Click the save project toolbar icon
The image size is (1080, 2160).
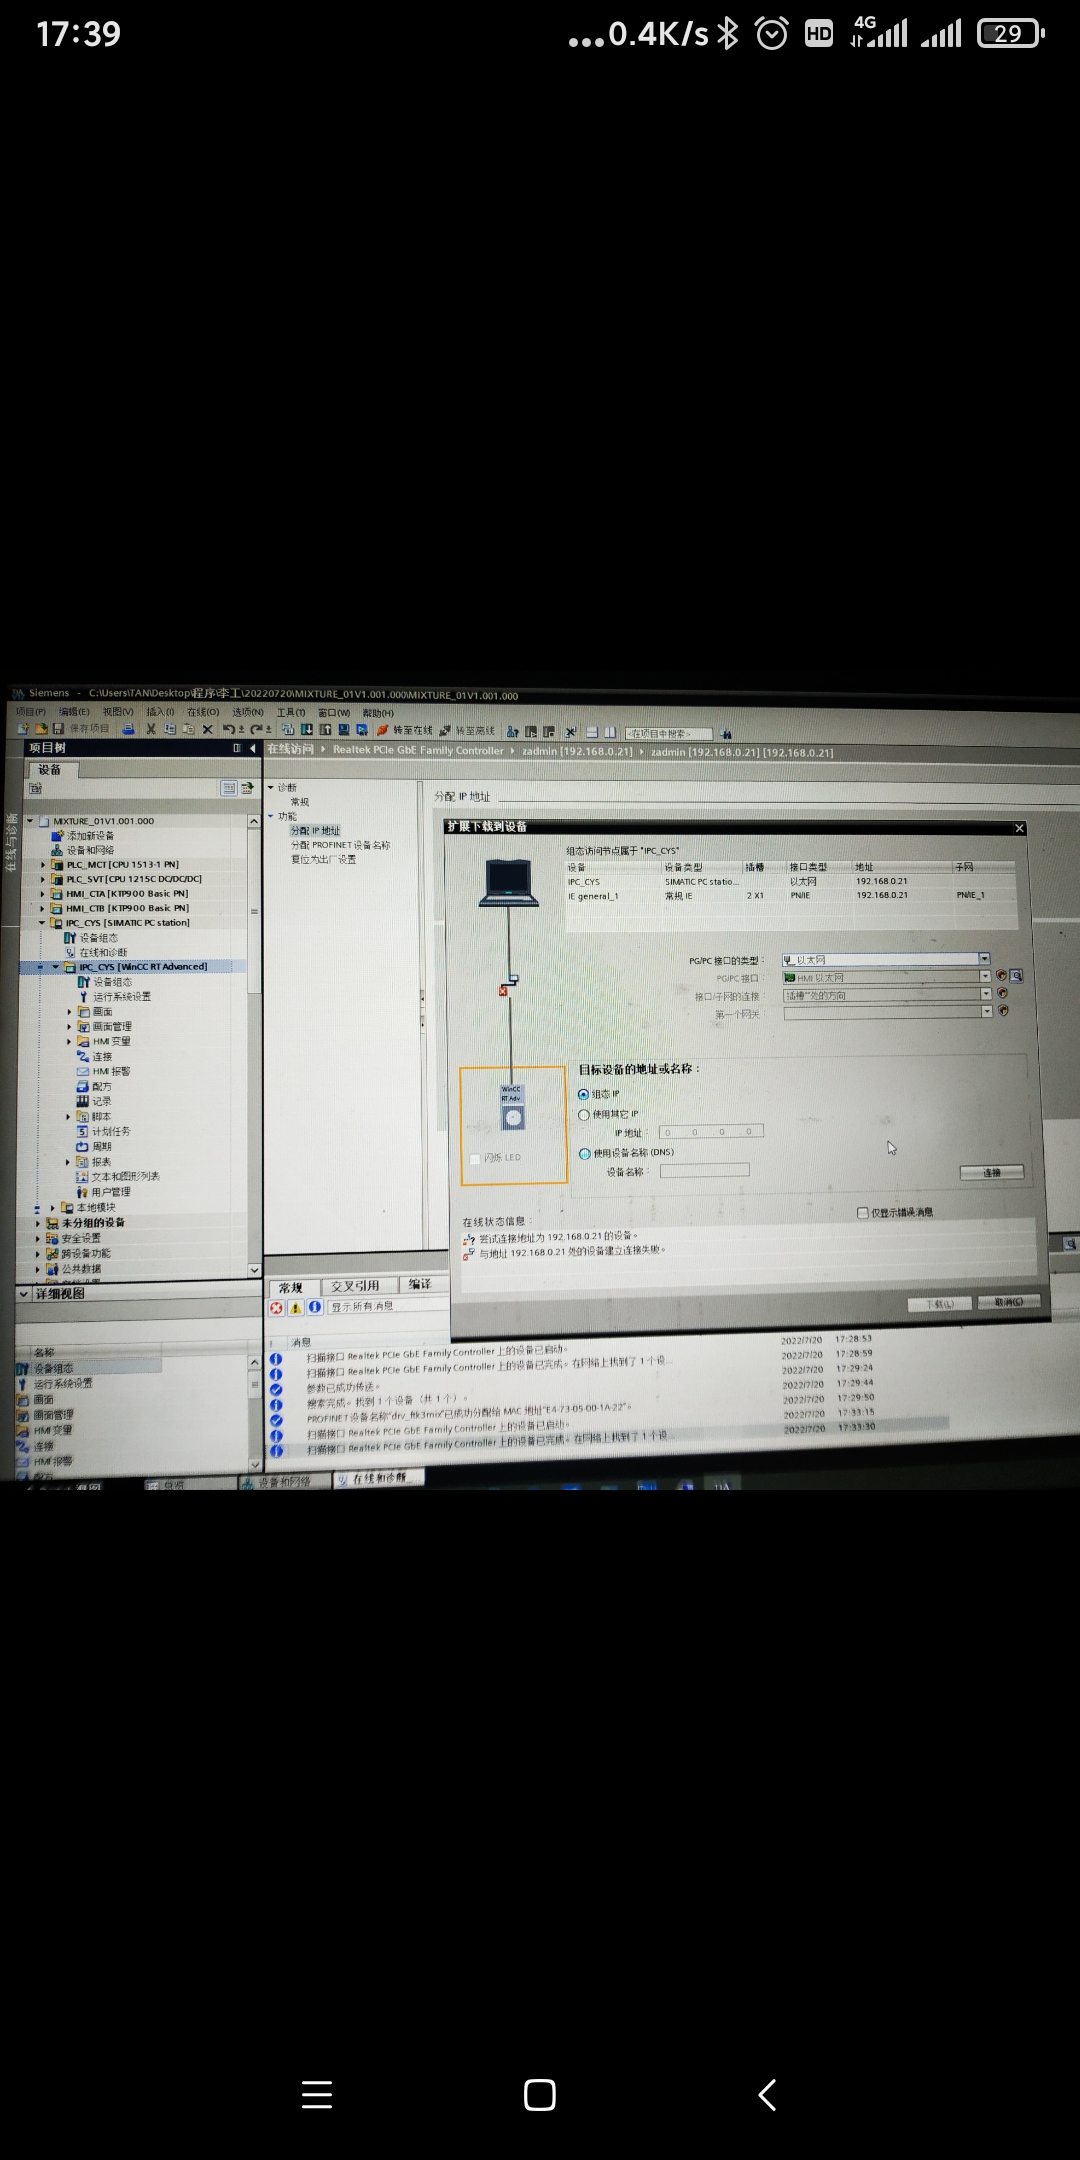(x=58, y=729)
